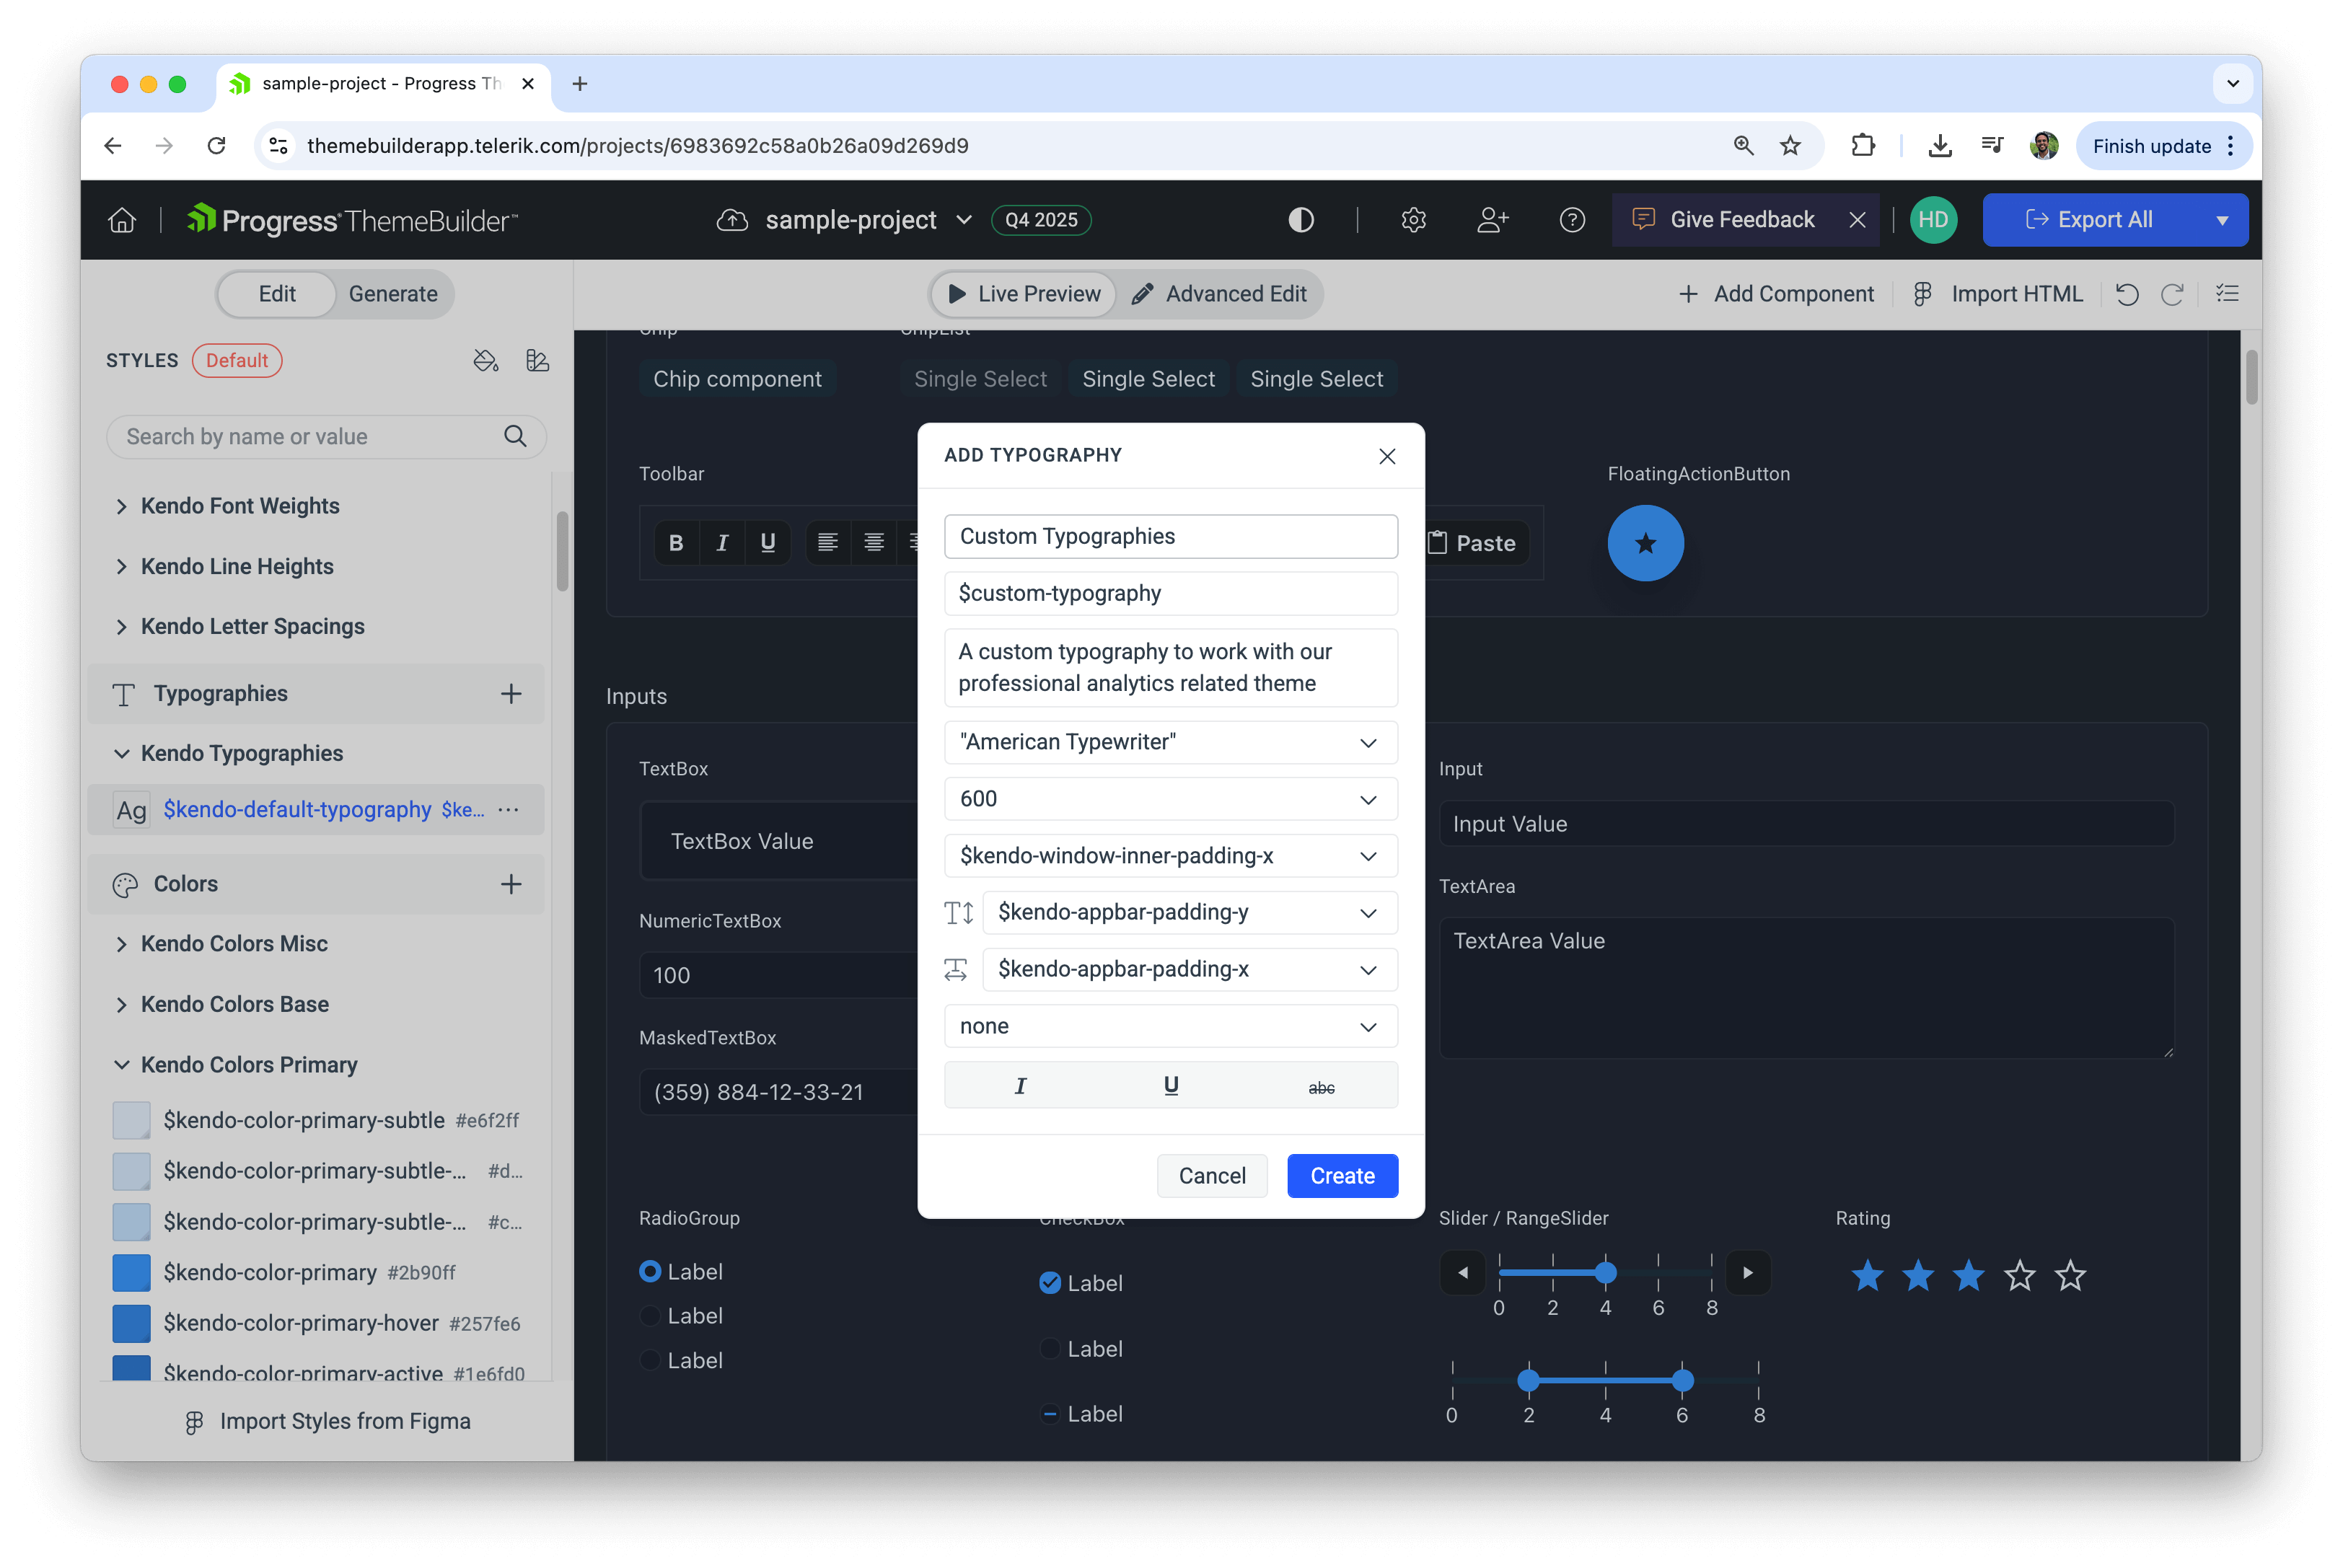Open the American Typewriter font family dropdown
This screenshot has height=1568, width=2343.
tap(1171, 742)
